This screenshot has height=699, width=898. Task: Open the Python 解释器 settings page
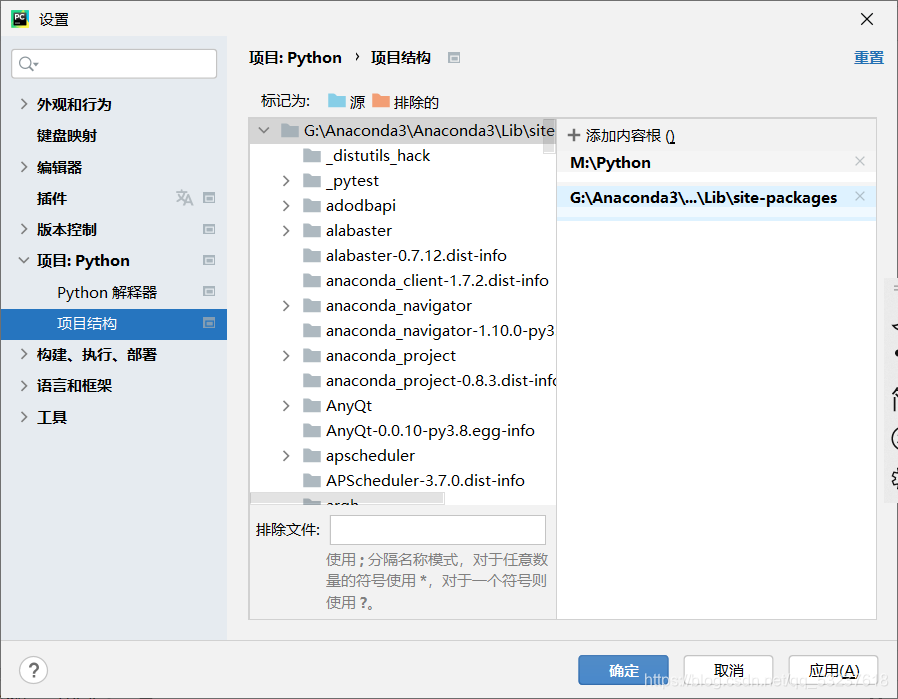(x=107, y=292)
